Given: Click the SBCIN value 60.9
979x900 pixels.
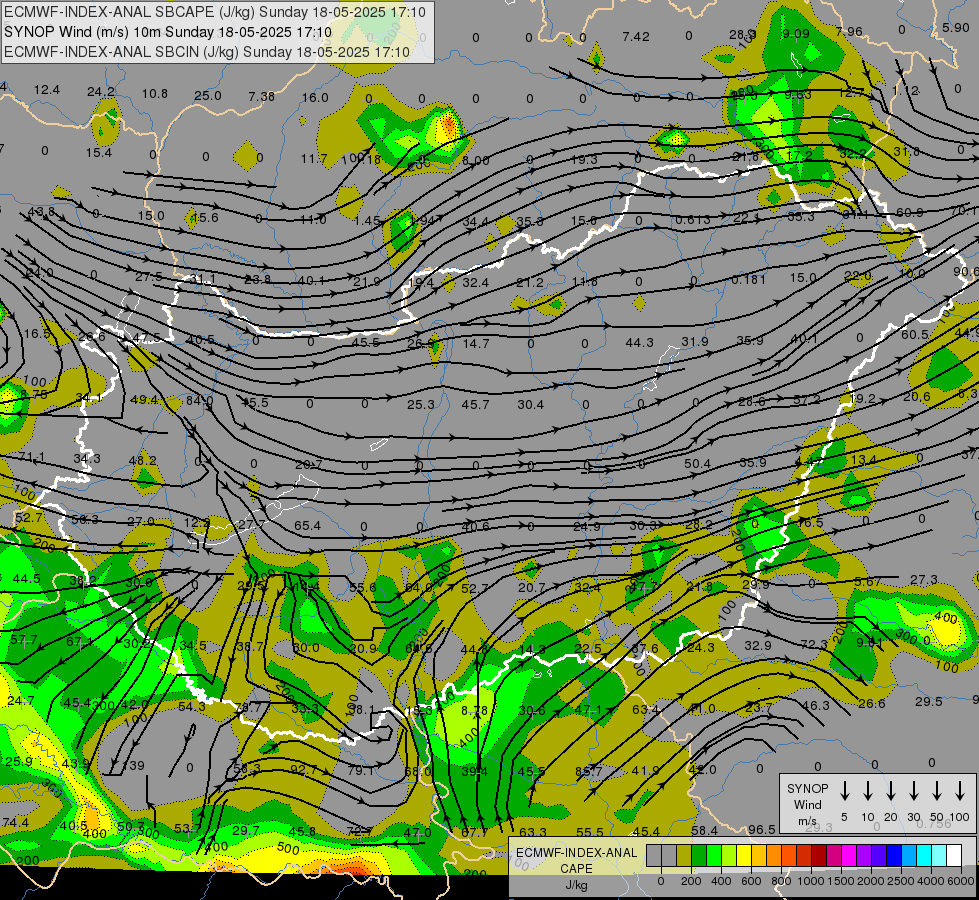Looking at the screenshot, I should tap(910, 212).
